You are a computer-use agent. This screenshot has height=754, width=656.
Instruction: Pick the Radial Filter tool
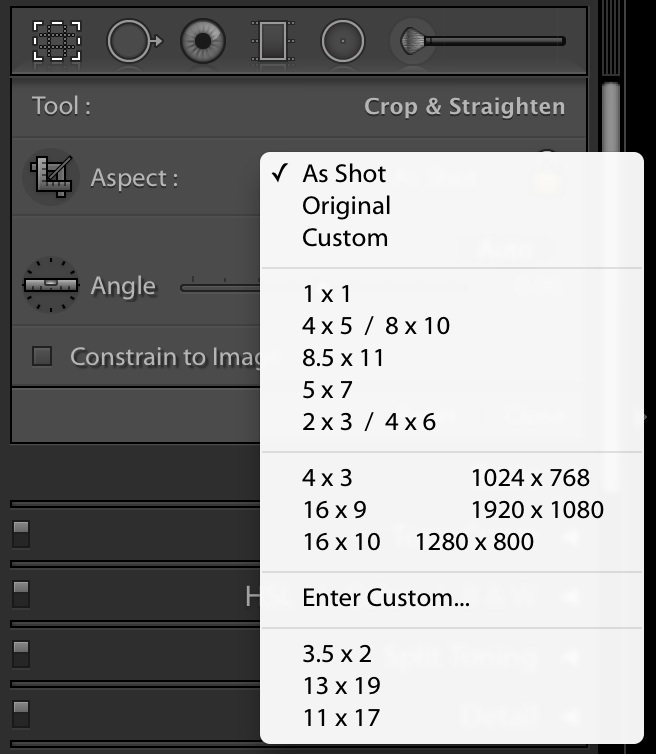pyautogui.click(x=342, y=41)
